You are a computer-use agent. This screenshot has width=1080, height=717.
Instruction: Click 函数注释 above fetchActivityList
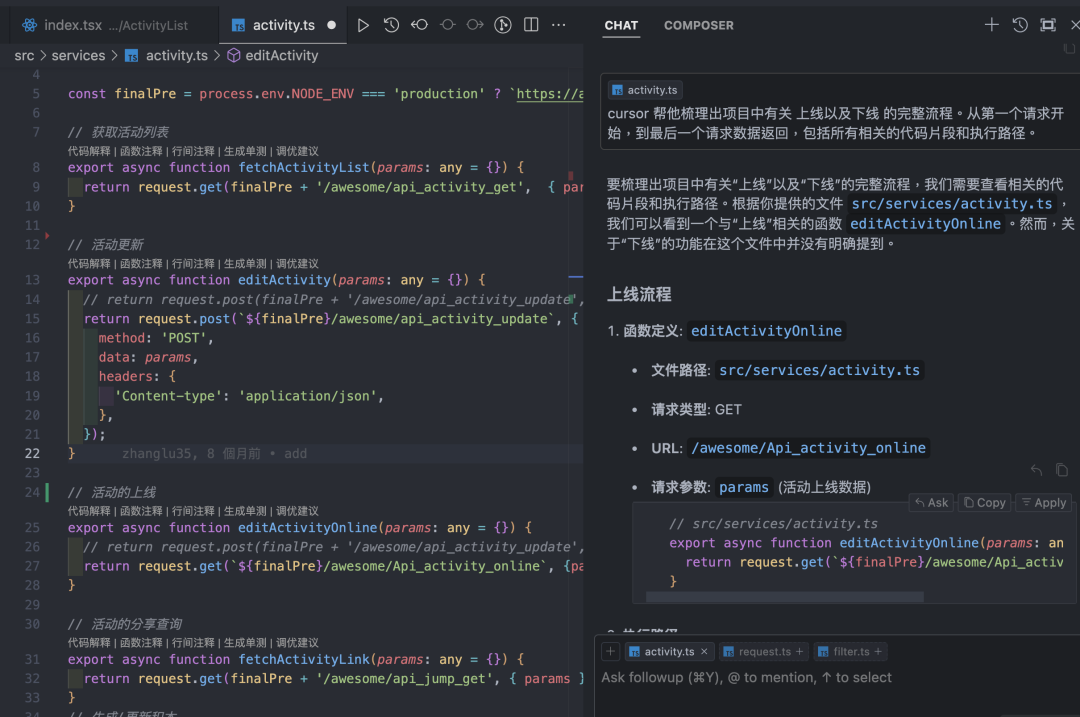pyautogui.click(x=141, y=151)
